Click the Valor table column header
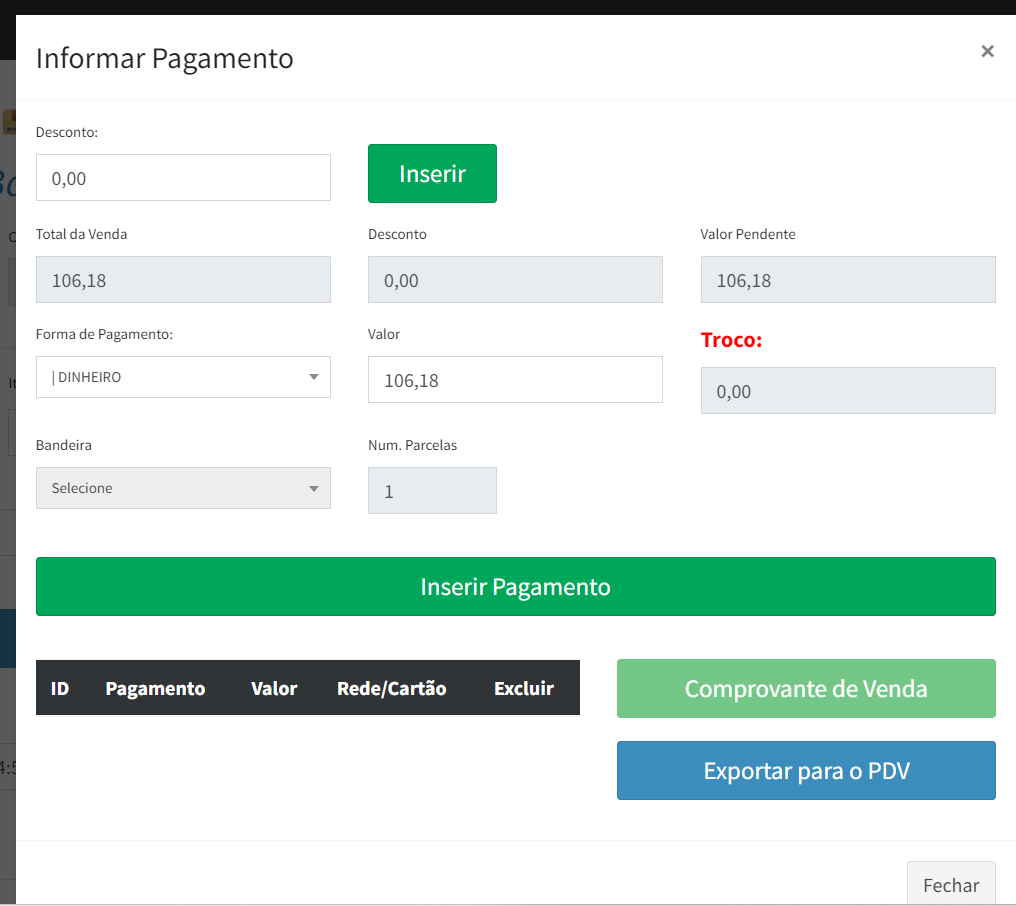This screenshot has height=906, width=1016. coord(274,688)
